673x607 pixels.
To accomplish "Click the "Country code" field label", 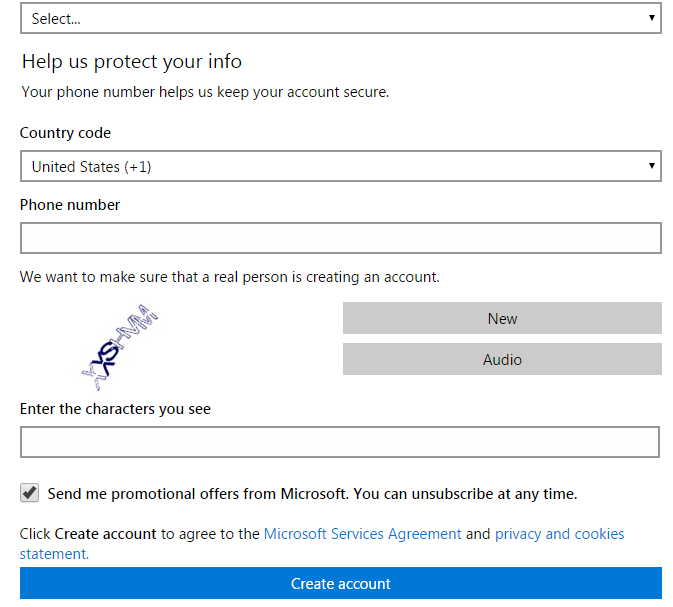I will (66, 133).
